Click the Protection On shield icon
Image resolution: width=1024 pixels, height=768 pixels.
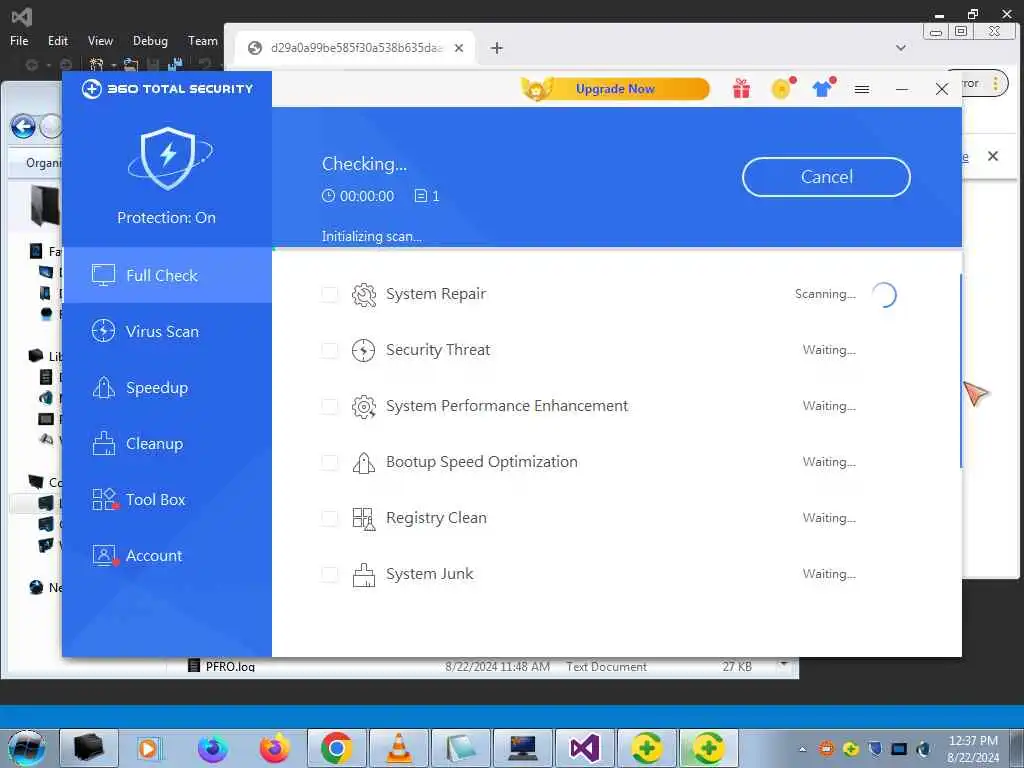click(168, 159)
